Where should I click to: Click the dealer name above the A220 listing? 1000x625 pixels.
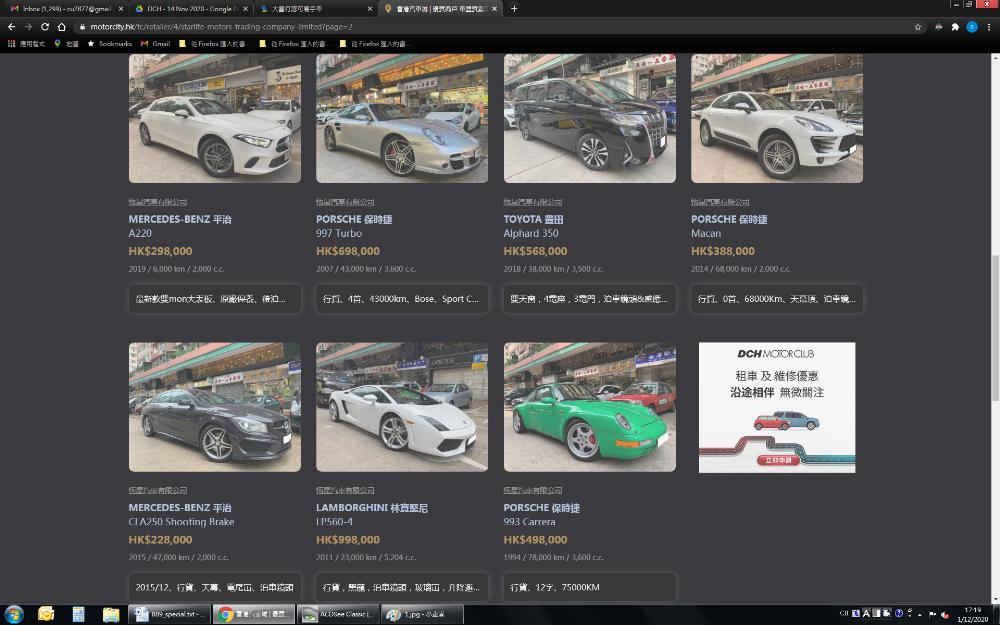(x=158, y=202)
